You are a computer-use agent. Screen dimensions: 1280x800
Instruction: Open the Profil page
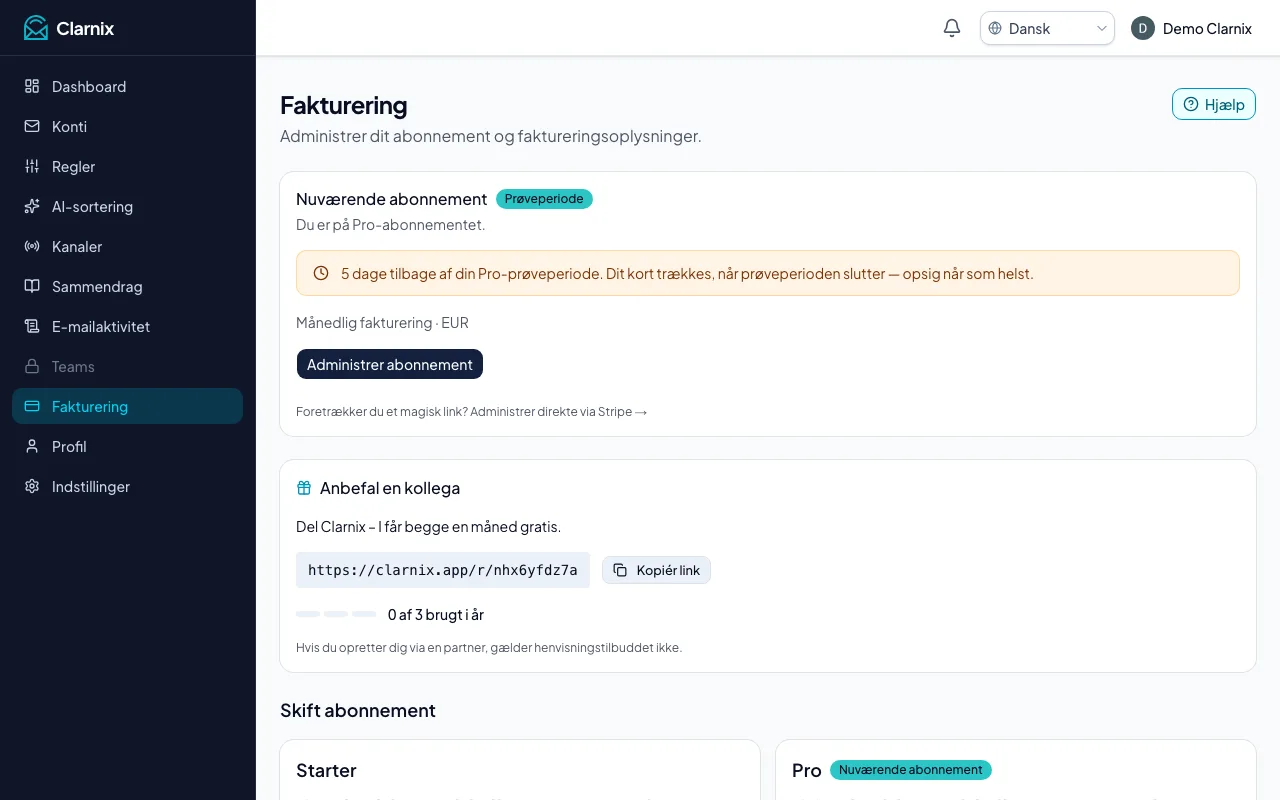click(x=127, y=446)
